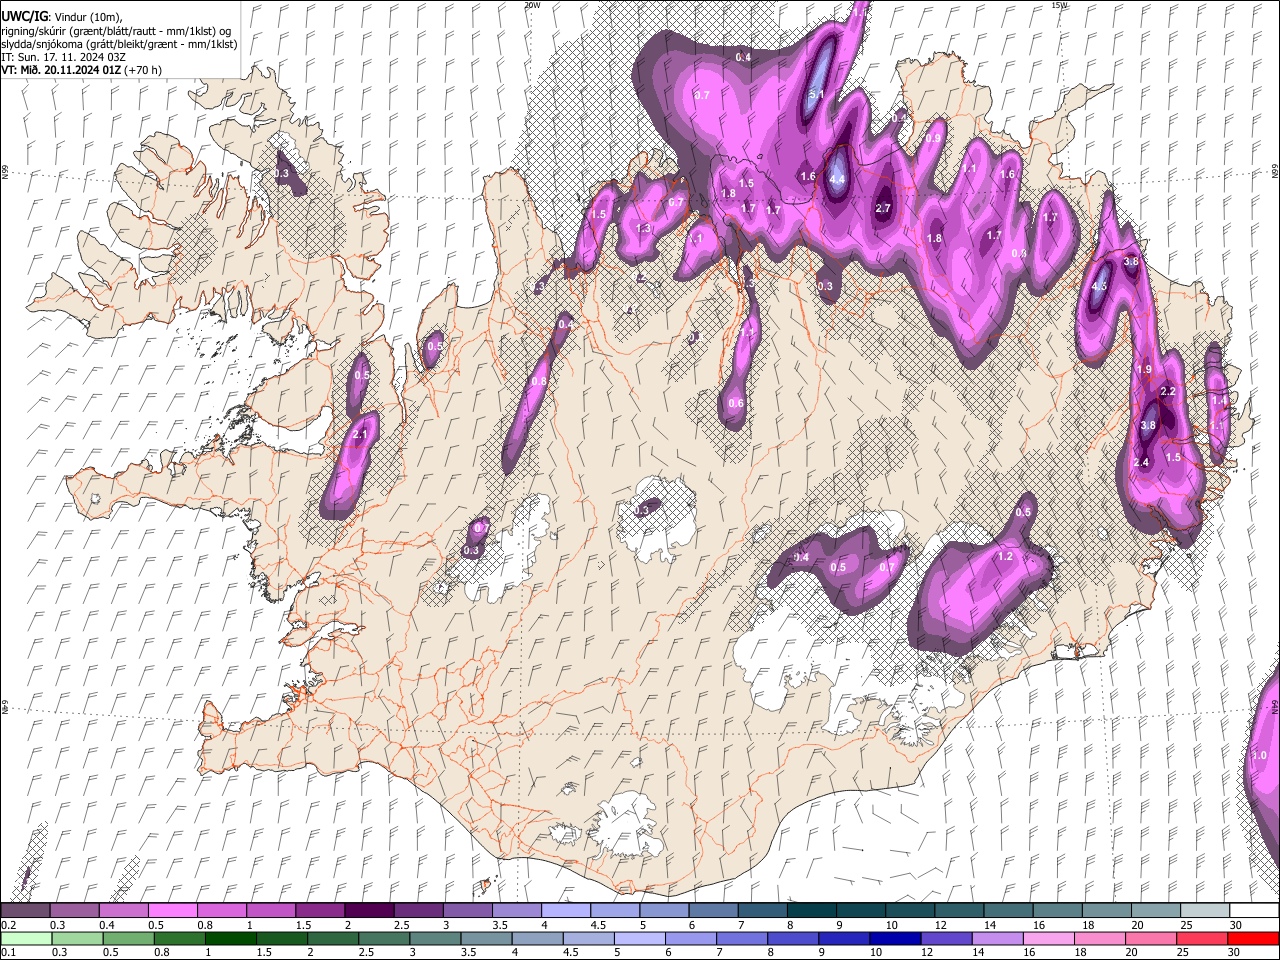Click the 20W longitude label
This screenshot has height=960, width=1280.
(x=532, y=5)
